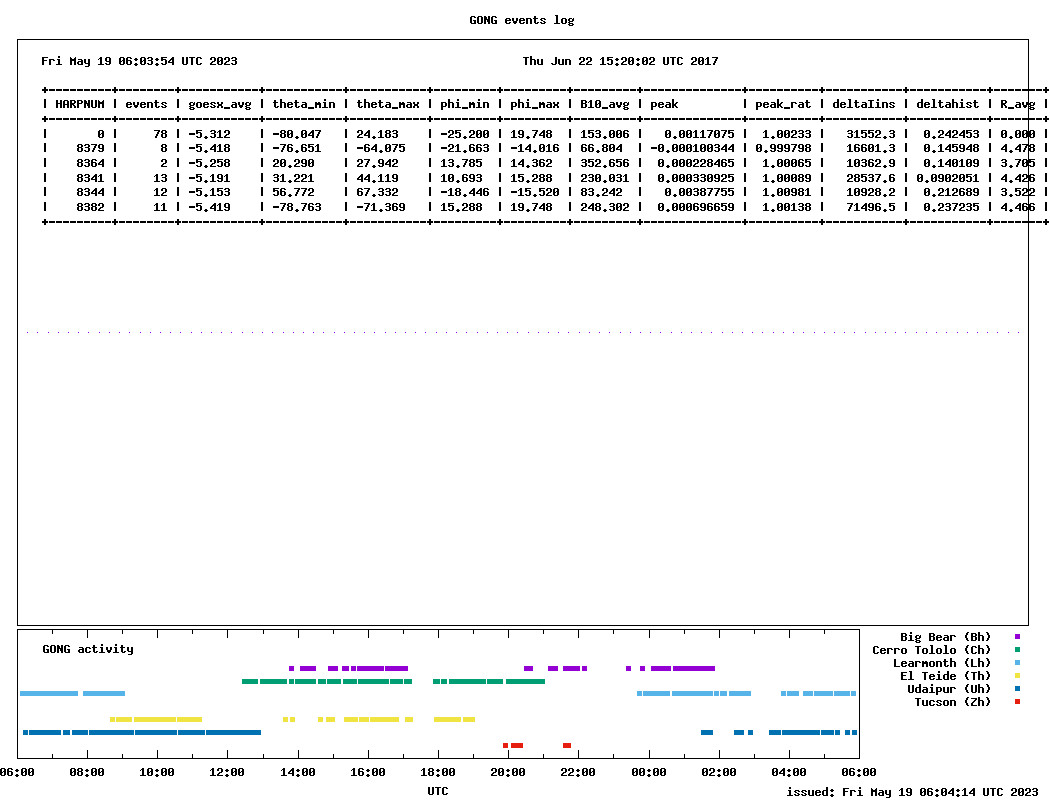Click the Tucson red legend swatch
The image size is (1050, 800).
tap(1017, 702)
